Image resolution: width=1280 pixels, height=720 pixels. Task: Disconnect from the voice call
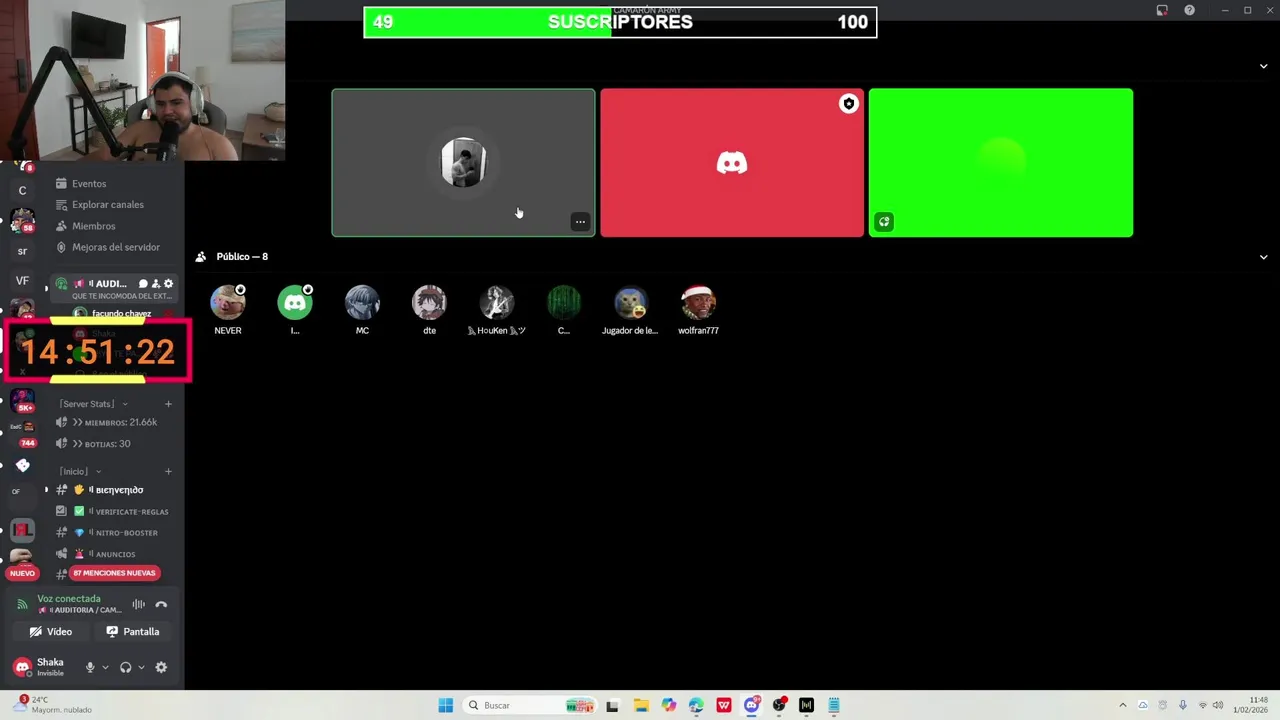tap(161, 604)
